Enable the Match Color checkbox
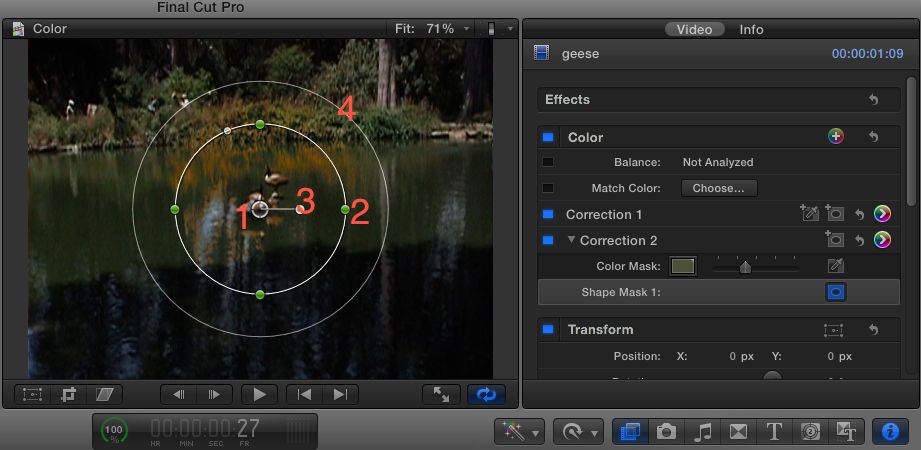The width and height of the screenshot is (921, 450). click(x=548, y=188)
